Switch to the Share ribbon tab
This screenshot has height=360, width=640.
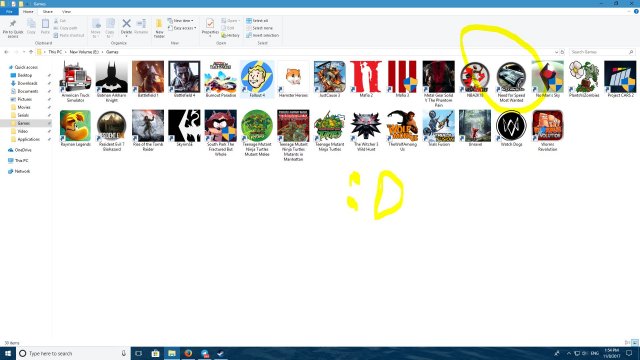tap(48, 11)
